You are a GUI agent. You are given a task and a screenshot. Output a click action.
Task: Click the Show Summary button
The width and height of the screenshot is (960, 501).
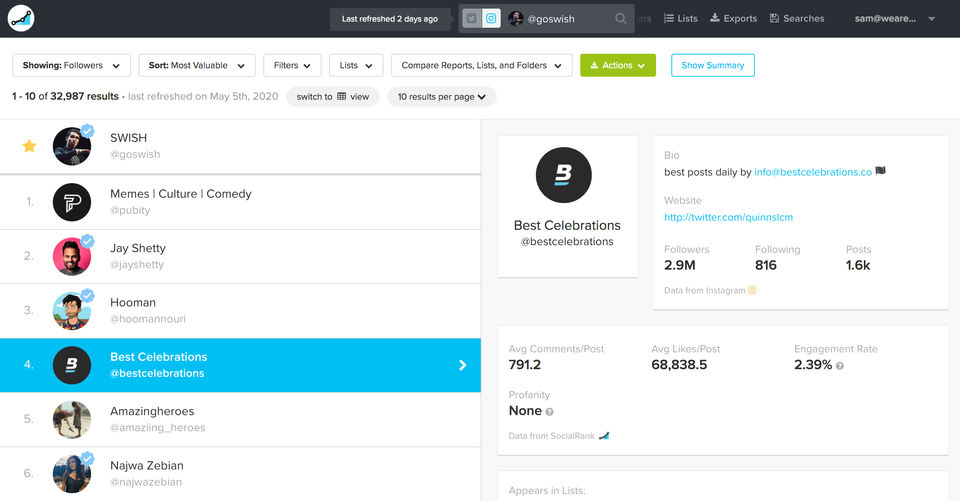[713, 66]
